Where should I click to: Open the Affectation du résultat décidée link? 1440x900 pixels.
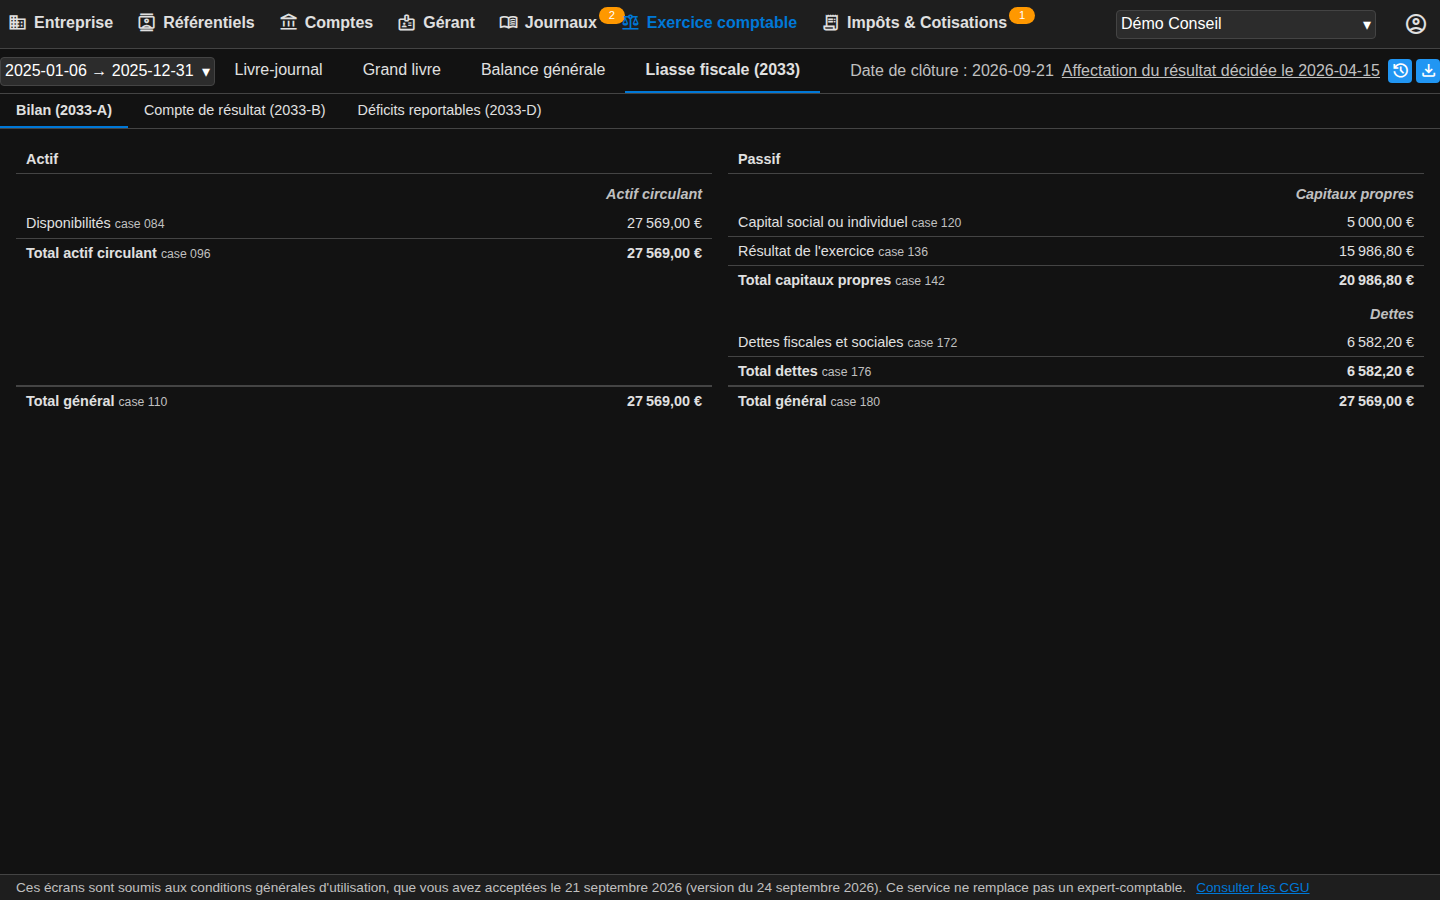(x=1221, y=71)
